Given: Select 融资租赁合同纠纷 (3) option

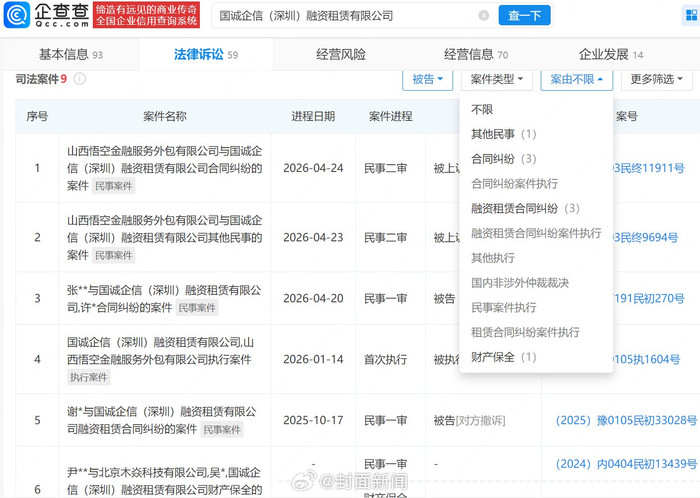Looking at the screenshot, I should (525, 208).
